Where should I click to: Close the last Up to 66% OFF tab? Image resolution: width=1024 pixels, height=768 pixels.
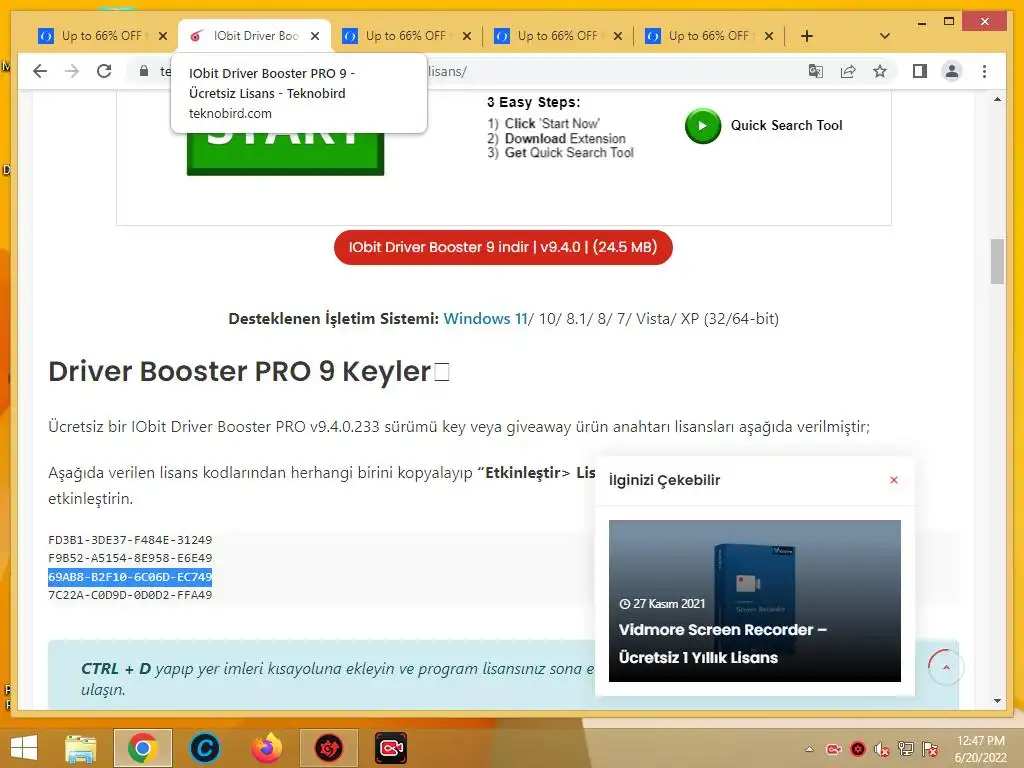pos(769,36)
